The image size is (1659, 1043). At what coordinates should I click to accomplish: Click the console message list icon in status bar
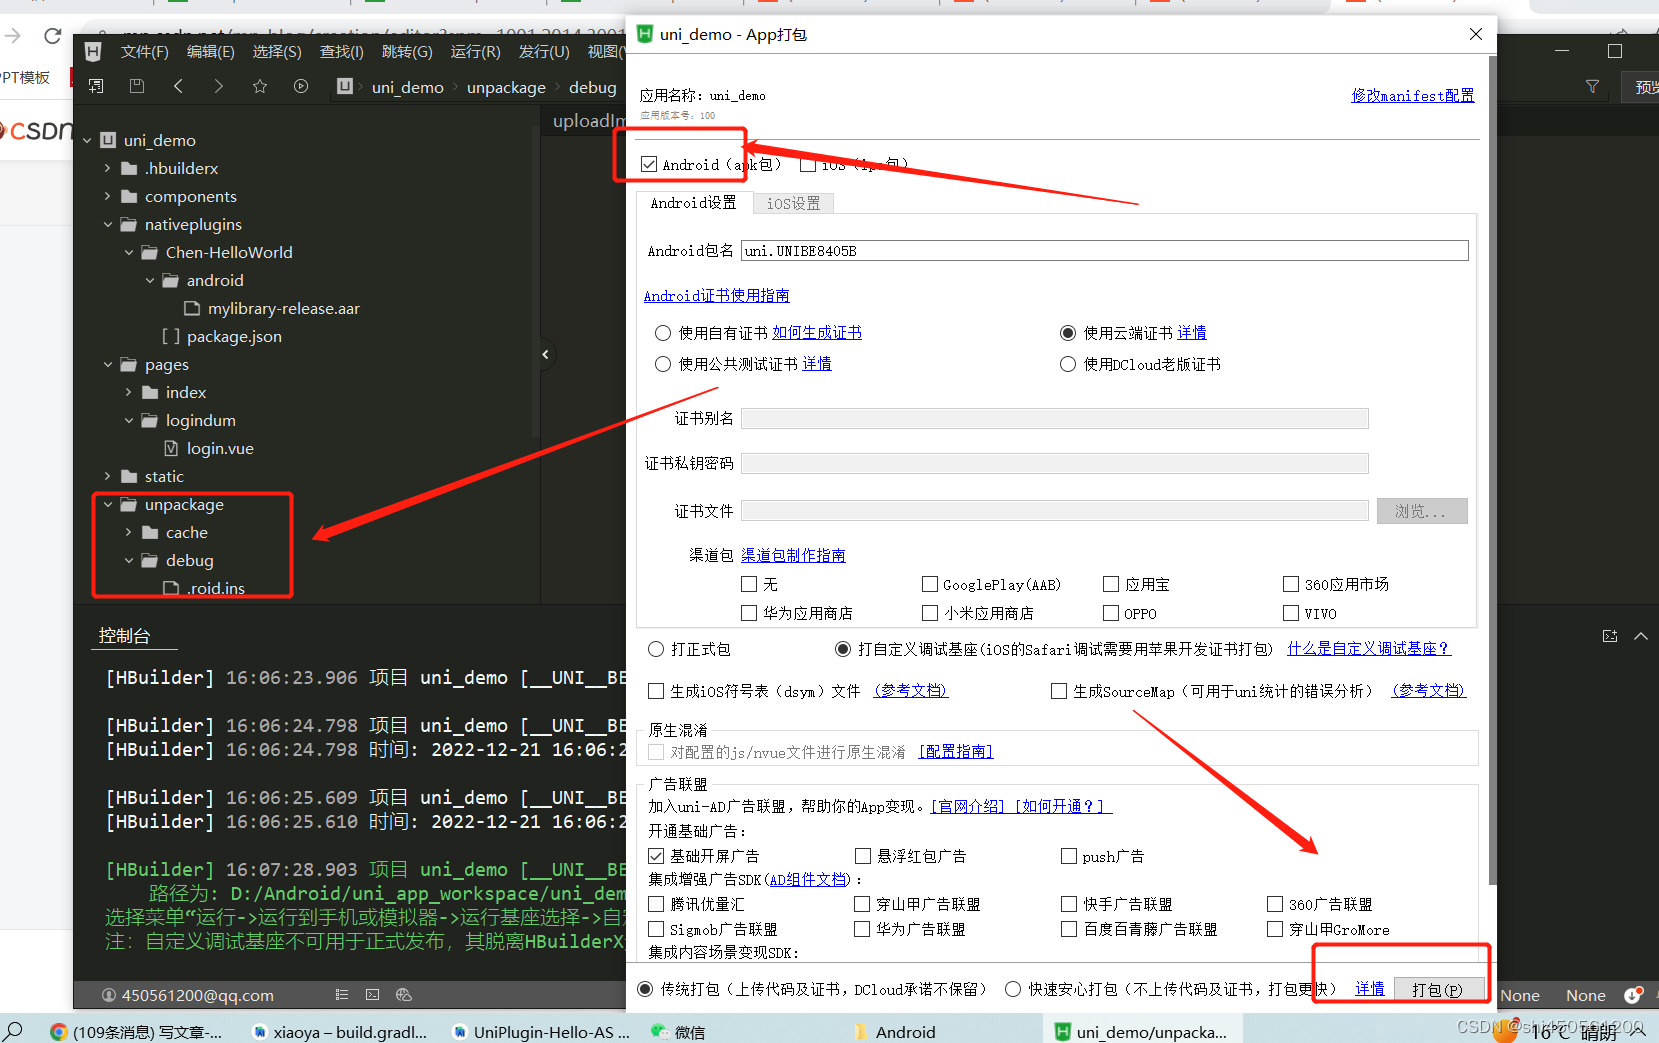(x=341, y=994)
